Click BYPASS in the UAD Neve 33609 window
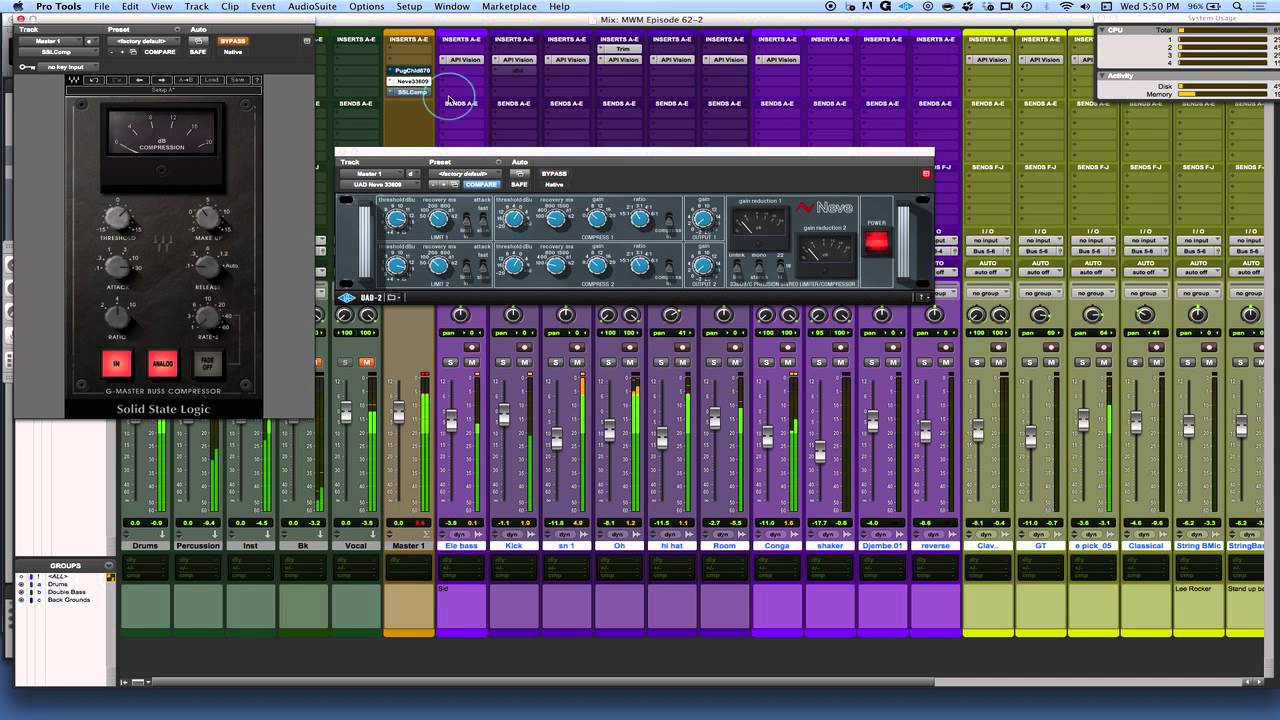 [554, 174]
